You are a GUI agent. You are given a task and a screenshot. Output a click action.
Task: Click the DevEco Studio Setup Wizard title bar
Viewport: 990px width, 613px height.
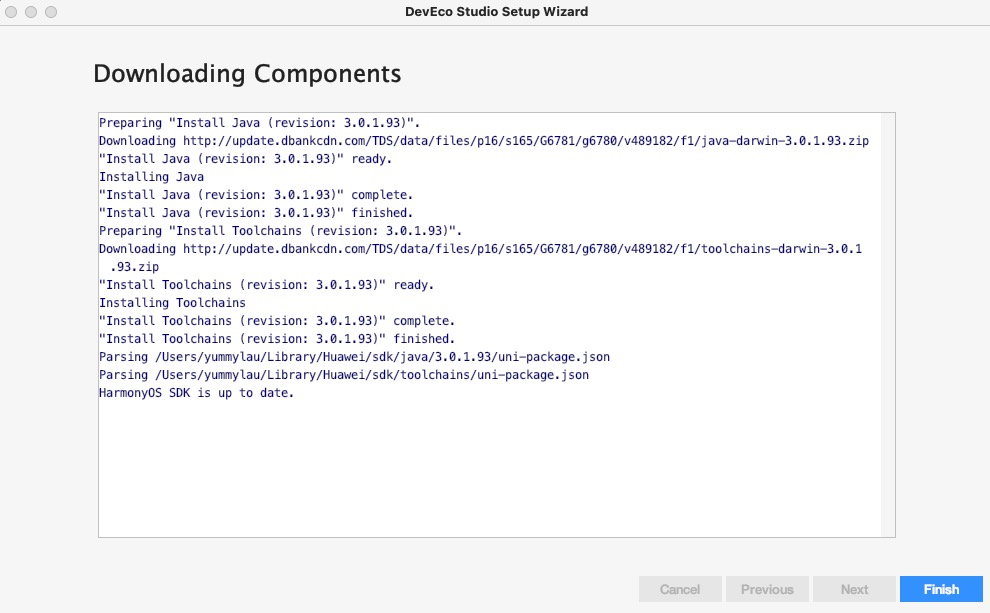click(495, 12)
